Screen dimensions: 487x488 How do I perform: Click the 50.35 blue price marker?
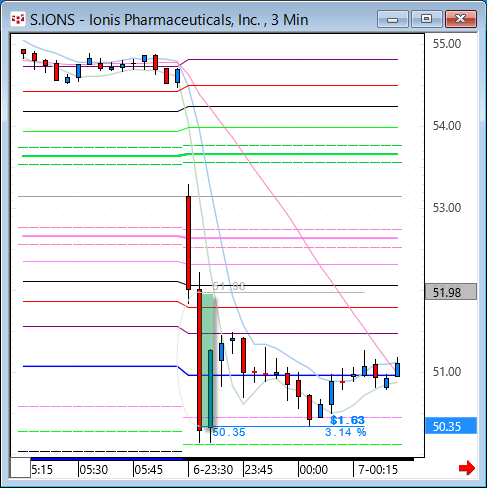[x=451, y=426]
